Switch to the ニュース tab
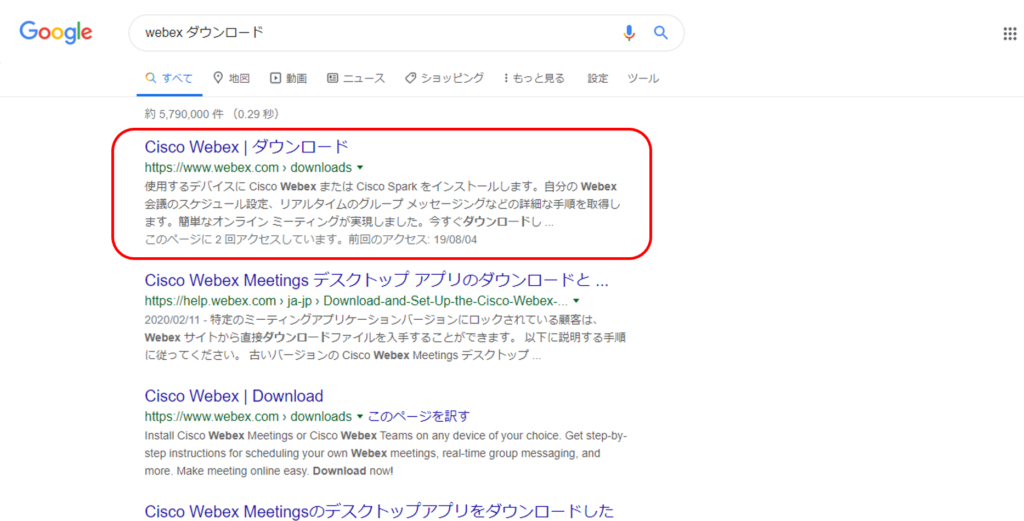Viewport: 1024px width, 521px height. click(x=356, y=78)
